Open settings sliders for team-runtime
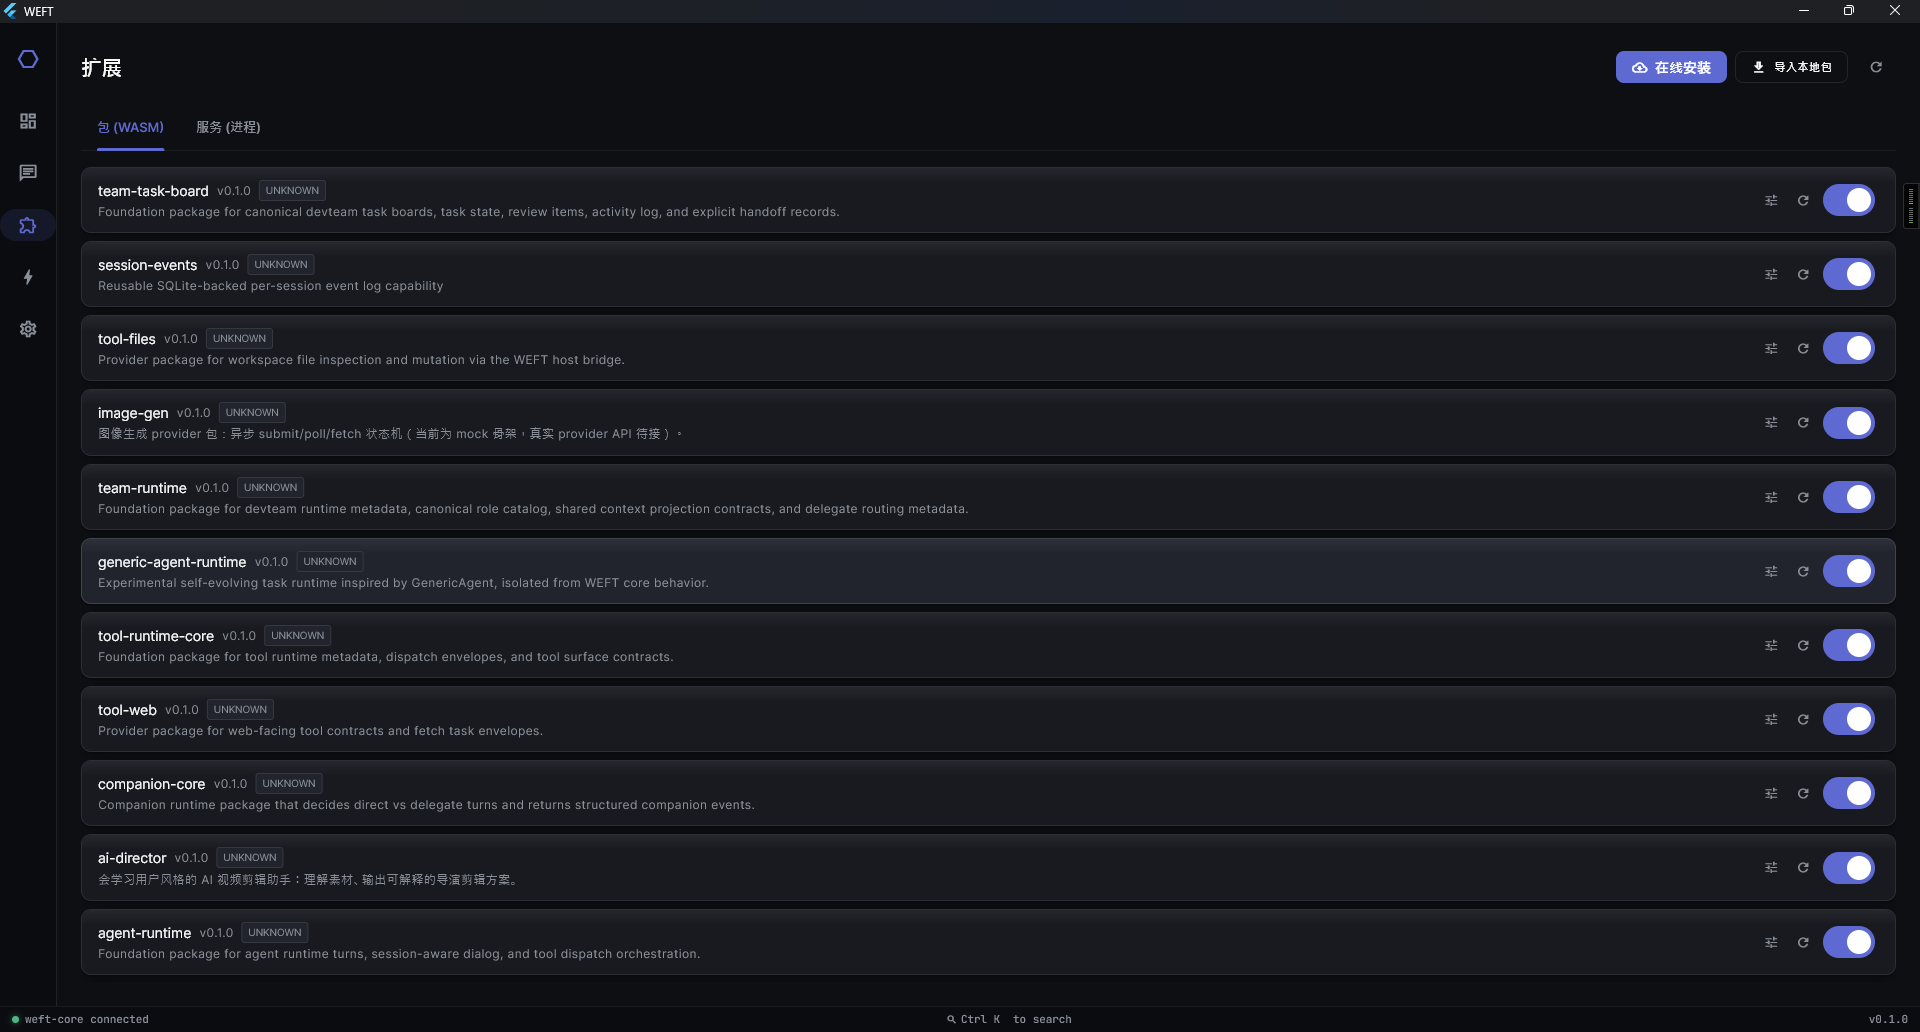This screenshot has height=1032, width=1920. (x=1771, y=497)
